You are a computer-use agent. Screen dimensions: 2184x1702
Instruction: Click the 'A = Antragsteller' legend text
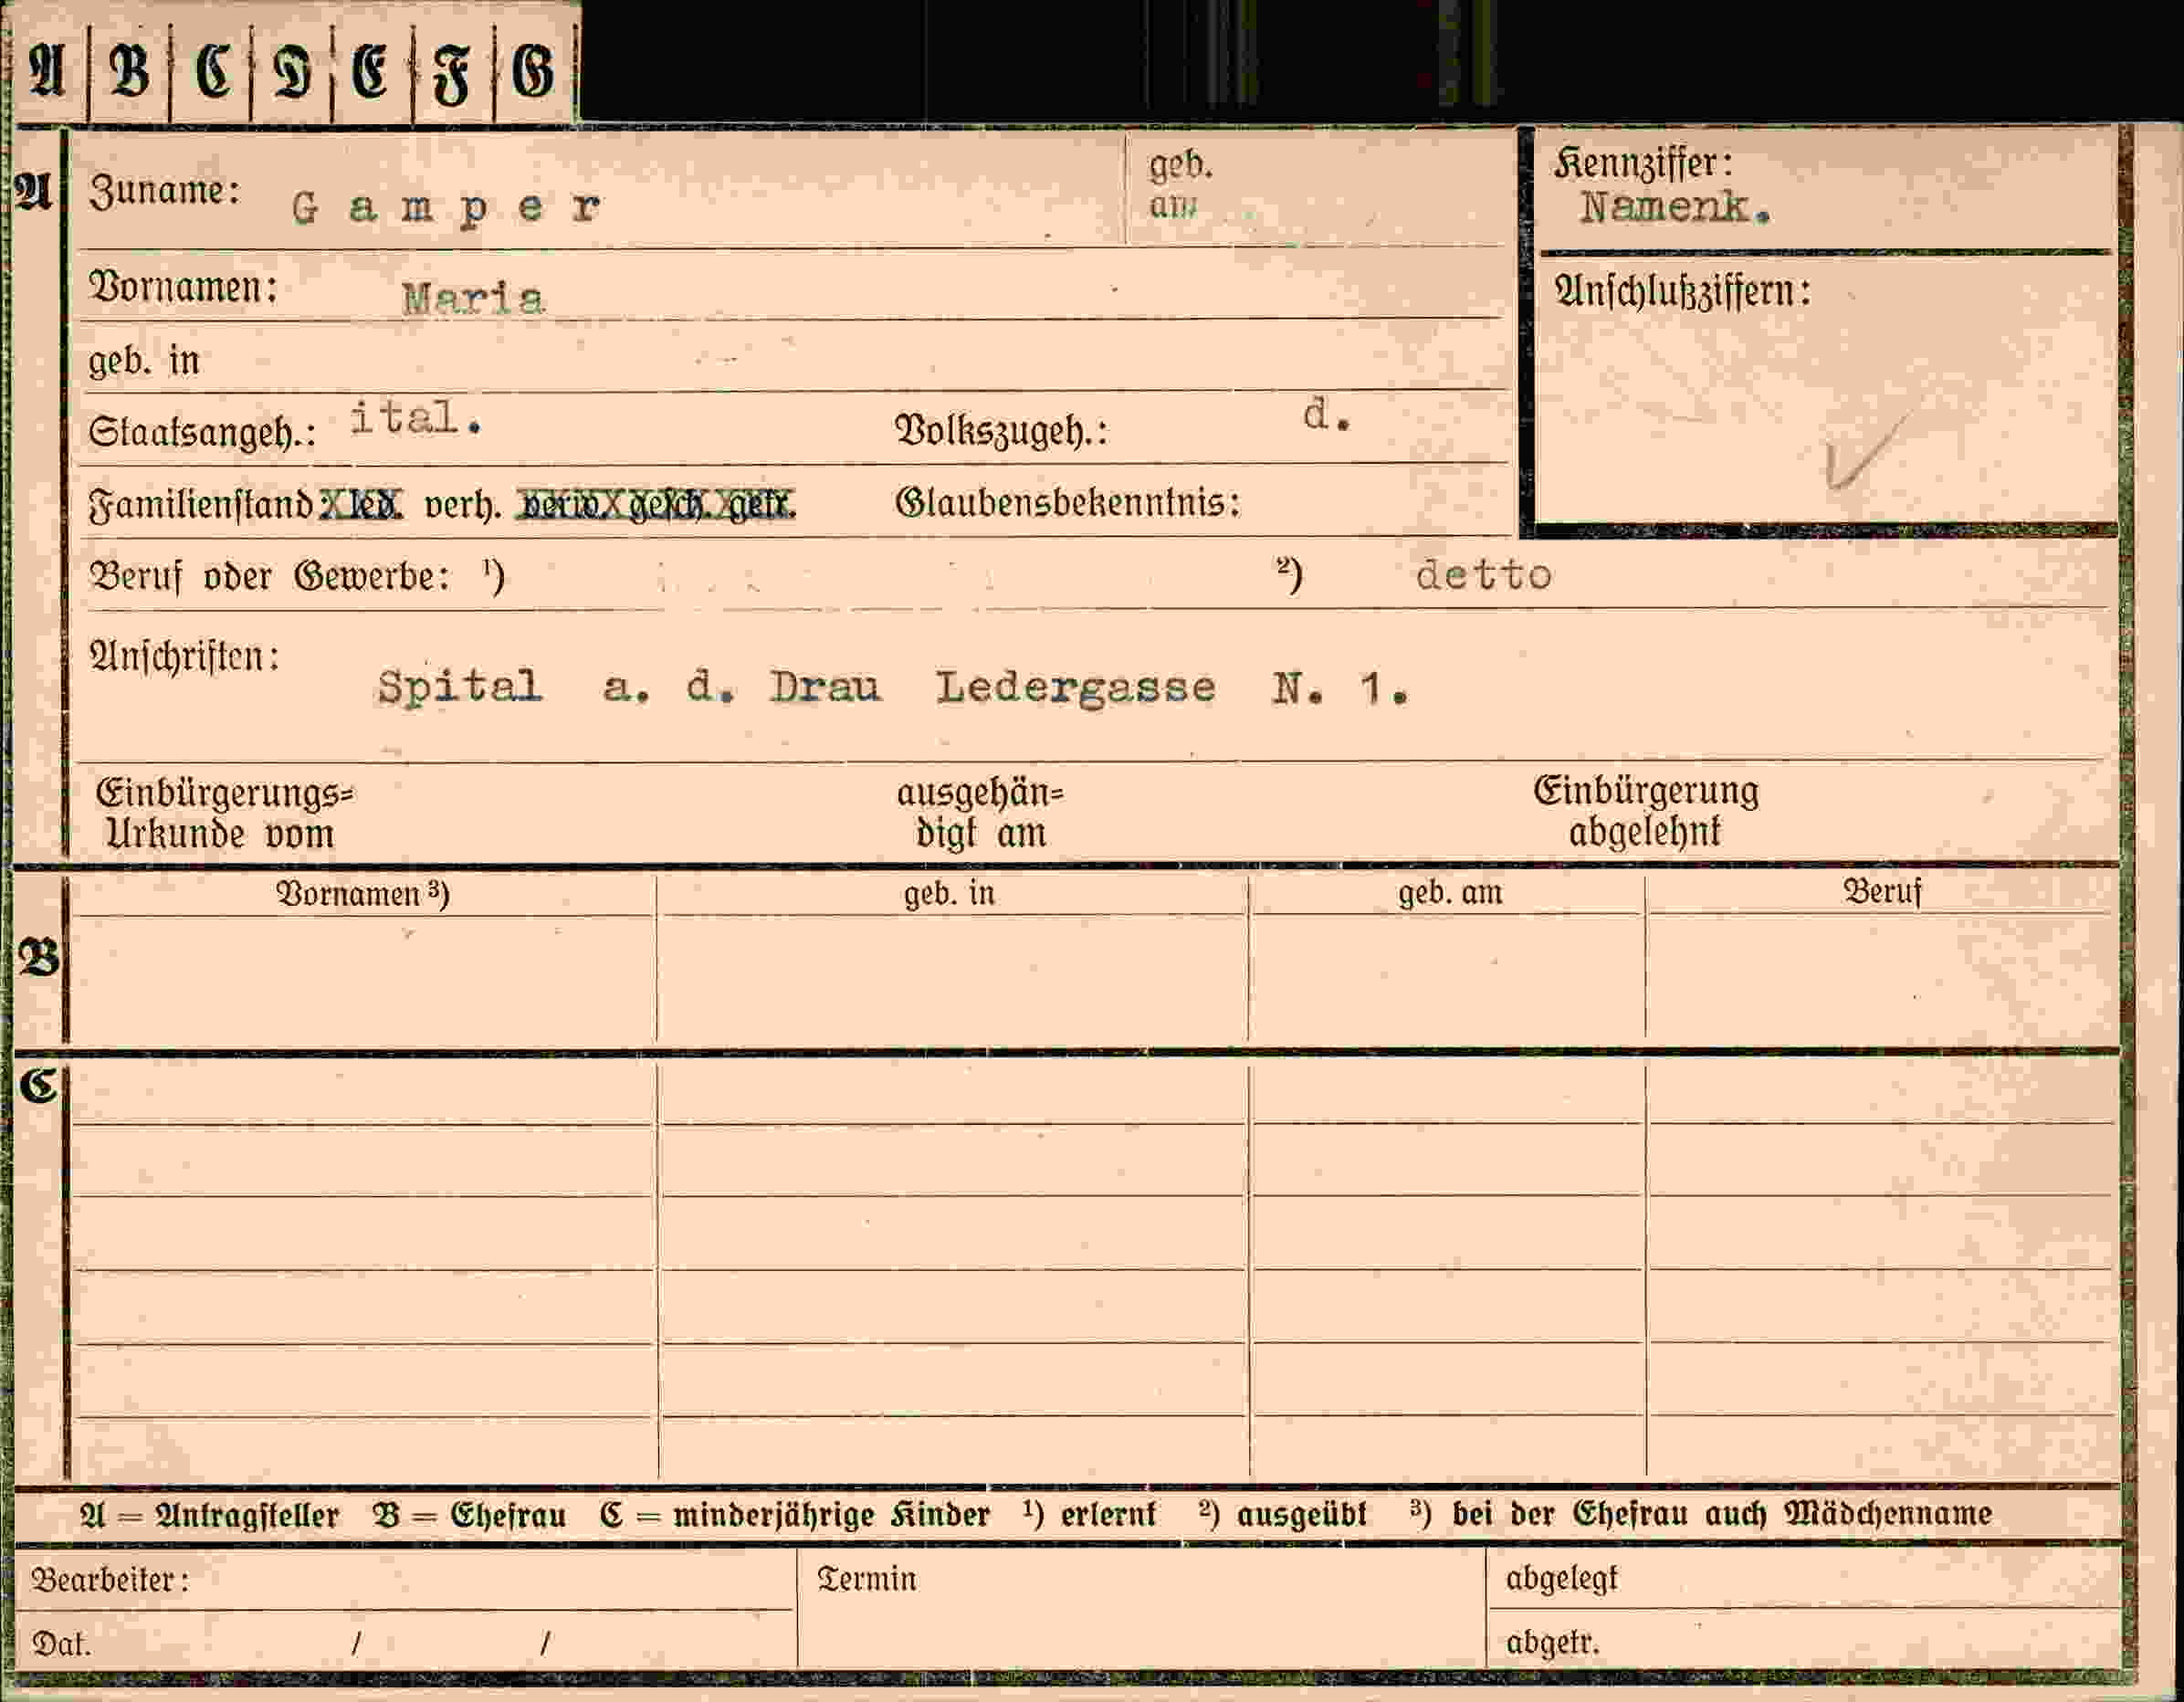[210, 1516]
